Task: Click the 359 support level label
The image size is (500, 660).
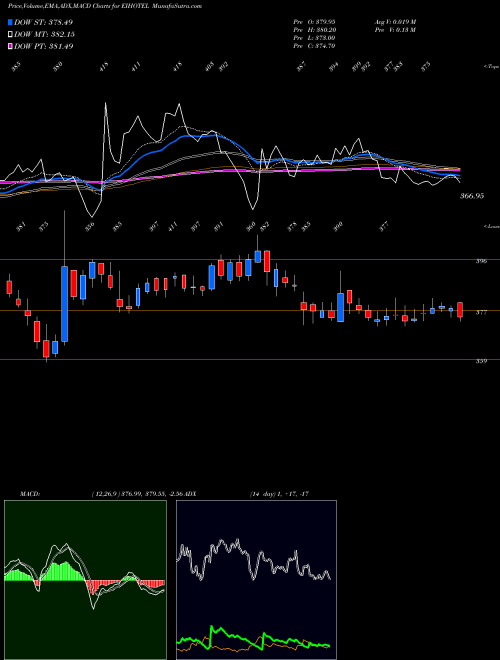Action: click(481, 361)
